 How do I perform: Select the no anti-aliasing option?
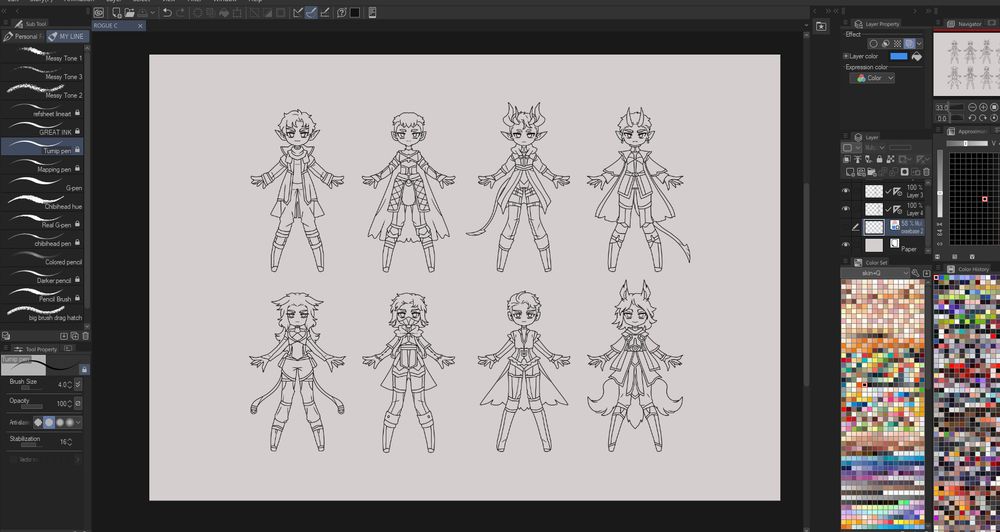[x=38, y=422]
